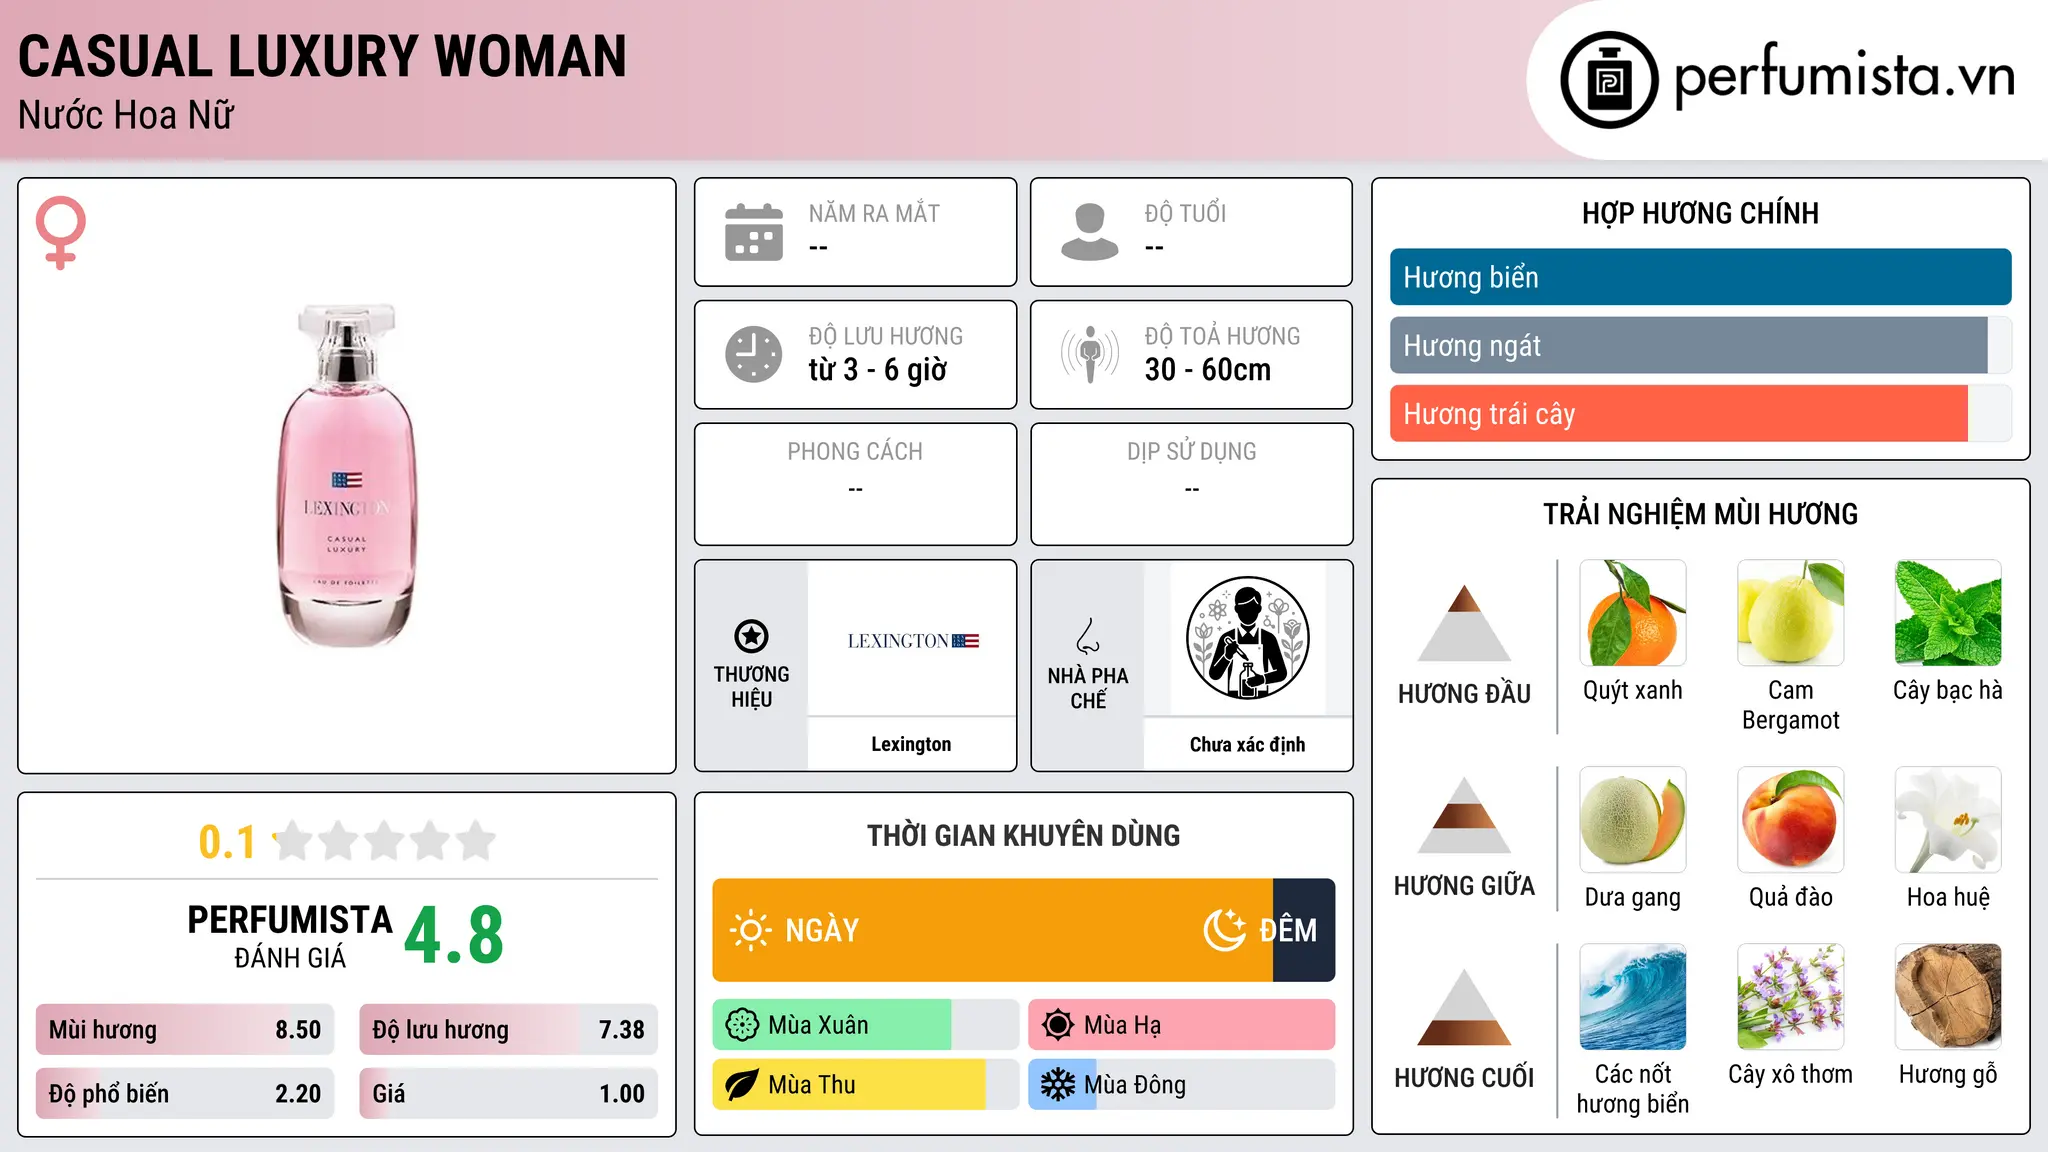Image resolution: width=2048 pixels, height=1152 pixels.
Task: Click the Hương trái cây accord bar
Action: coord(1700,413)
